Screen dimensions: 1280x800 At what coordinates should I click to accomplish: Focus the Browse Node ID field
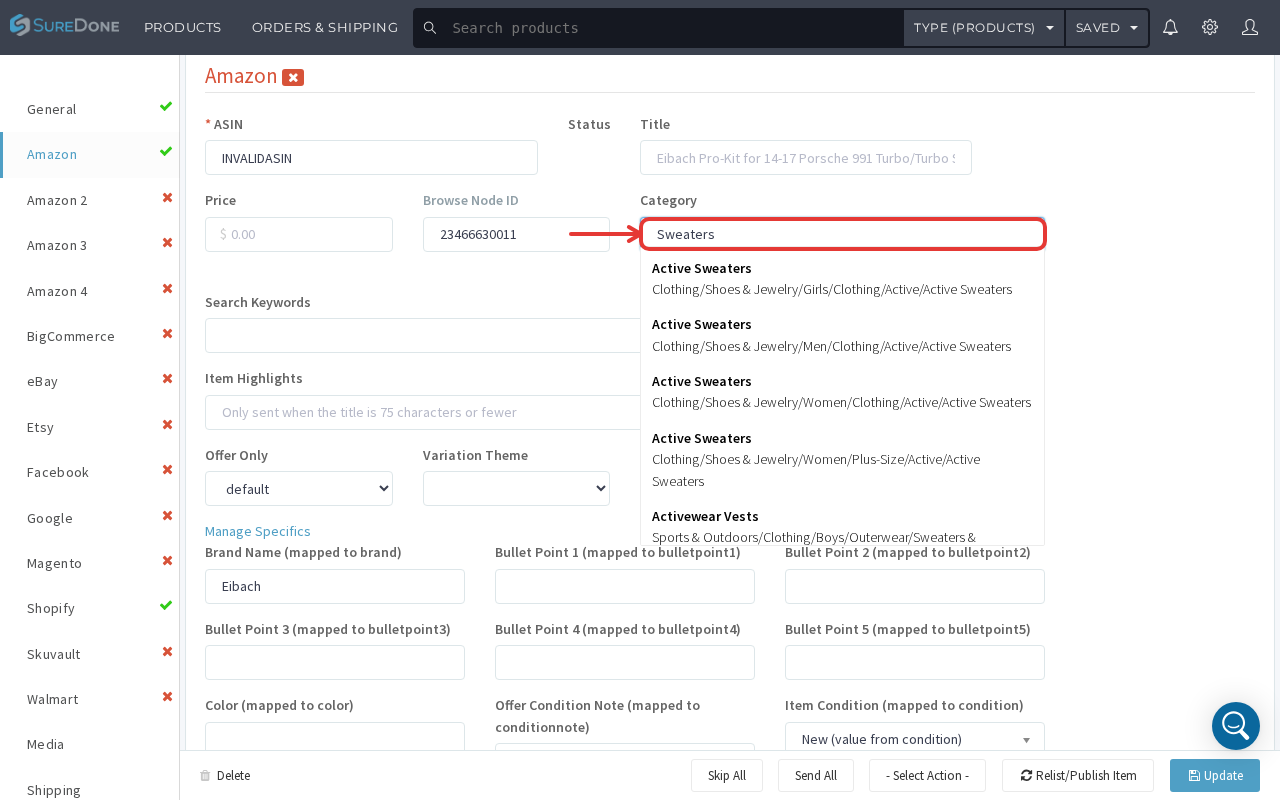516,234
